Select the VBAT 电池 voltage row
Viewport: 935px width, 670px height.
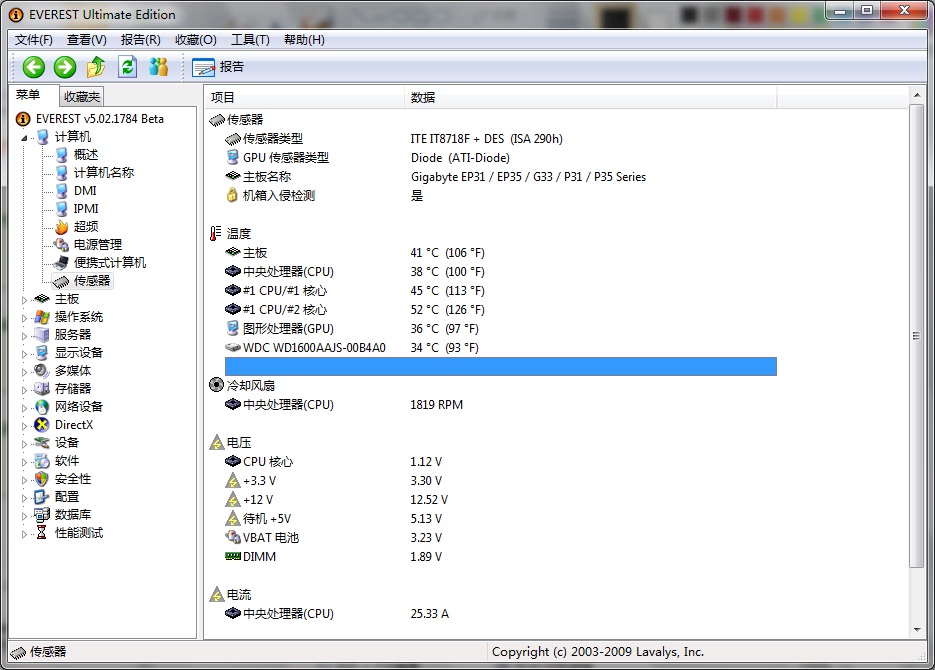[x=501, y=538]
